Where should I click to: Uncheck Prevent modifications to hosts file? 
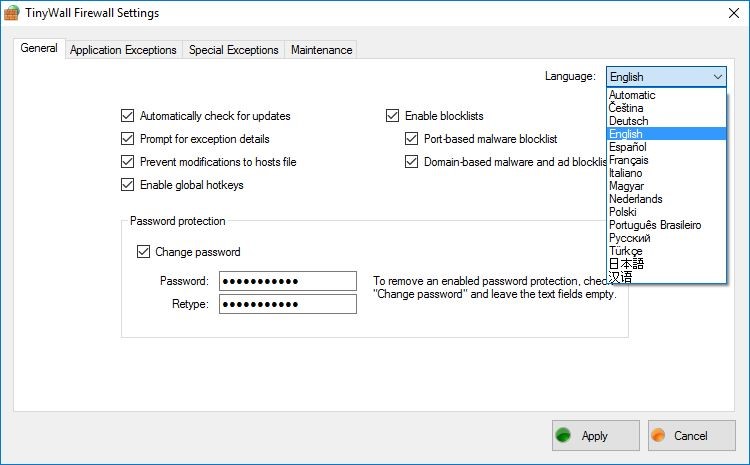pyautogui.click(x=127, y=162)
